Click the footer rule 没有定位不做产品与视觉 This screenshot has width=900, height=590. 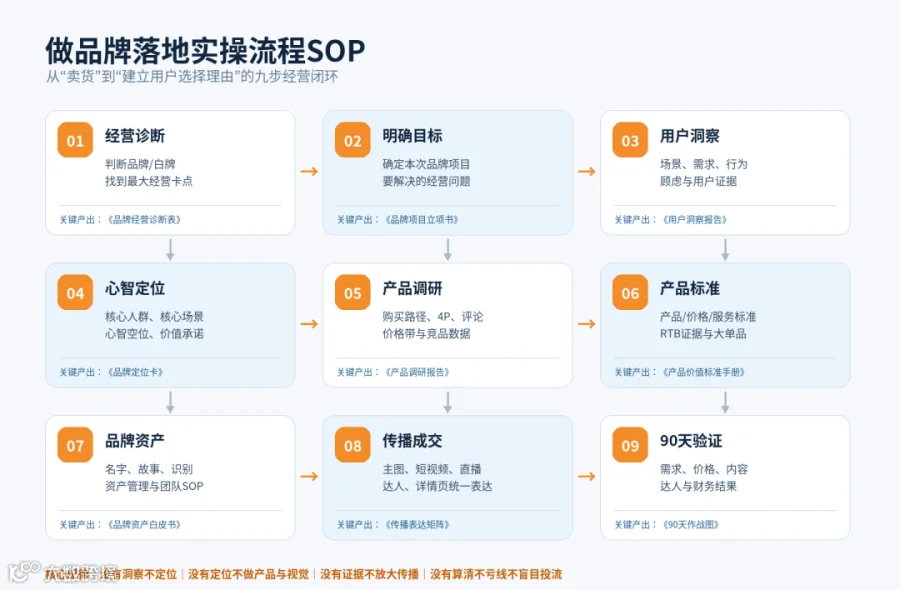point(249,574)
